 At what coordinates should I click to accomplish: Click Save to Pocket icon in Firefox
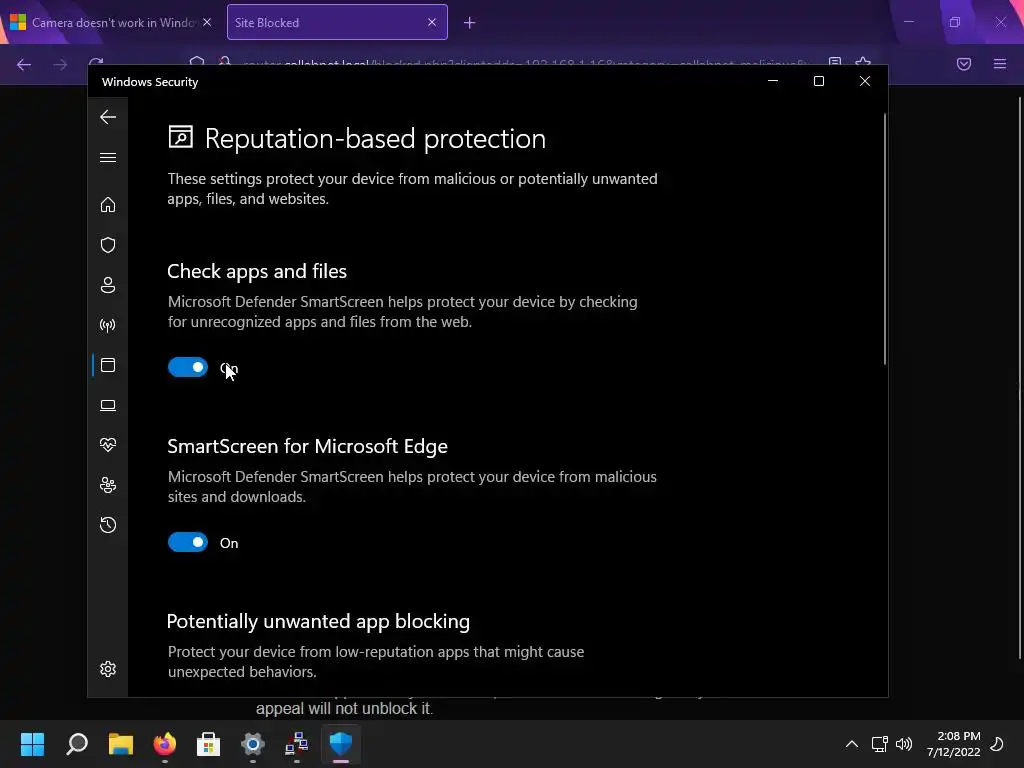964,64
